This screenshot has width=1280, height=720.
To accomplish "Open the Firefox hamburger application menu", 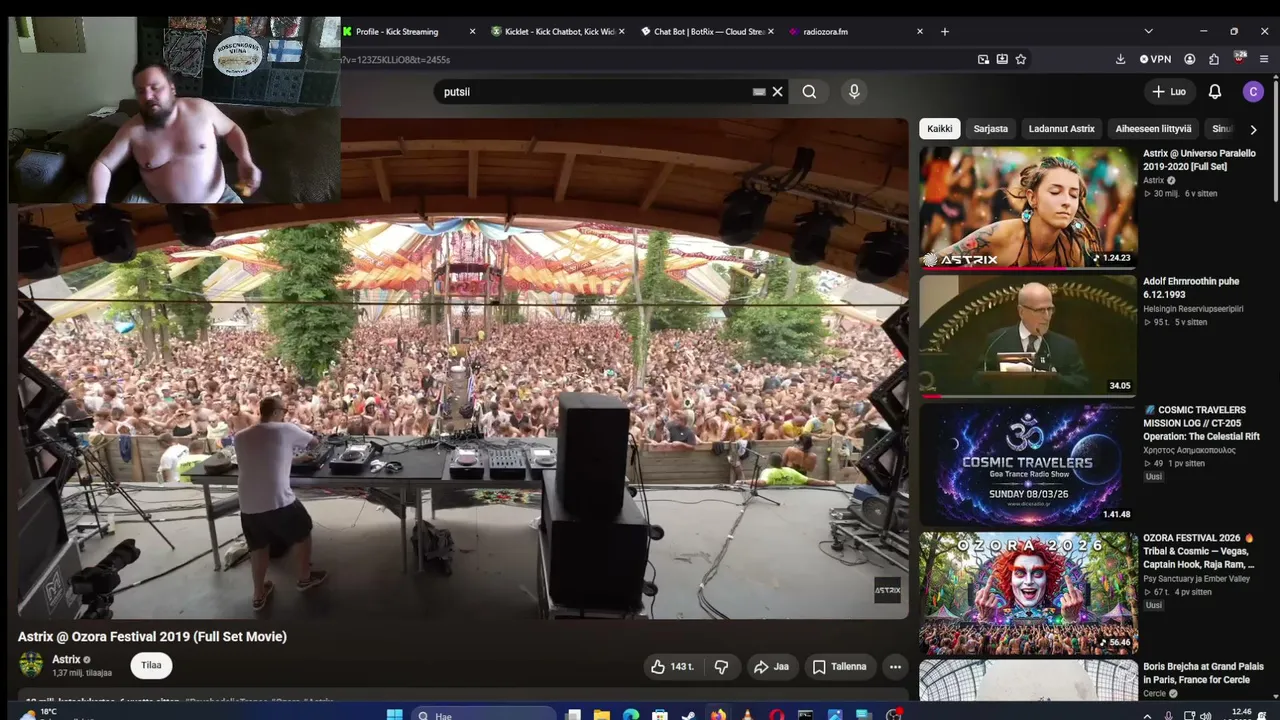I will [1264, 59].
